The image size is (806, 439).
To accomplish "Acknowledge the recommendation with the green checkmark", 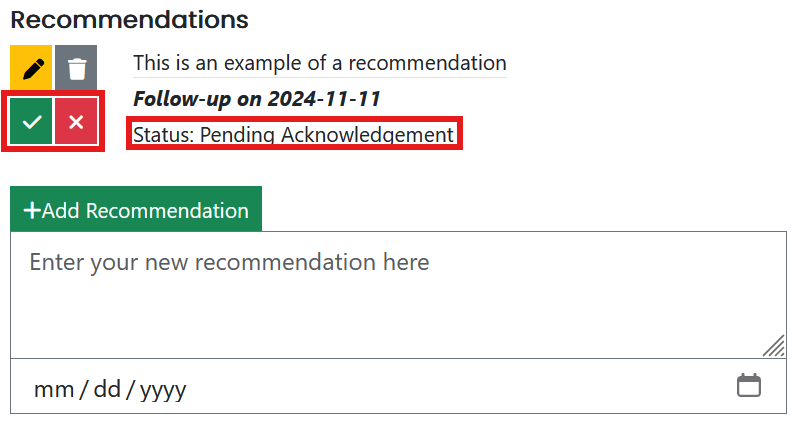I will click(x=32, y=122).
